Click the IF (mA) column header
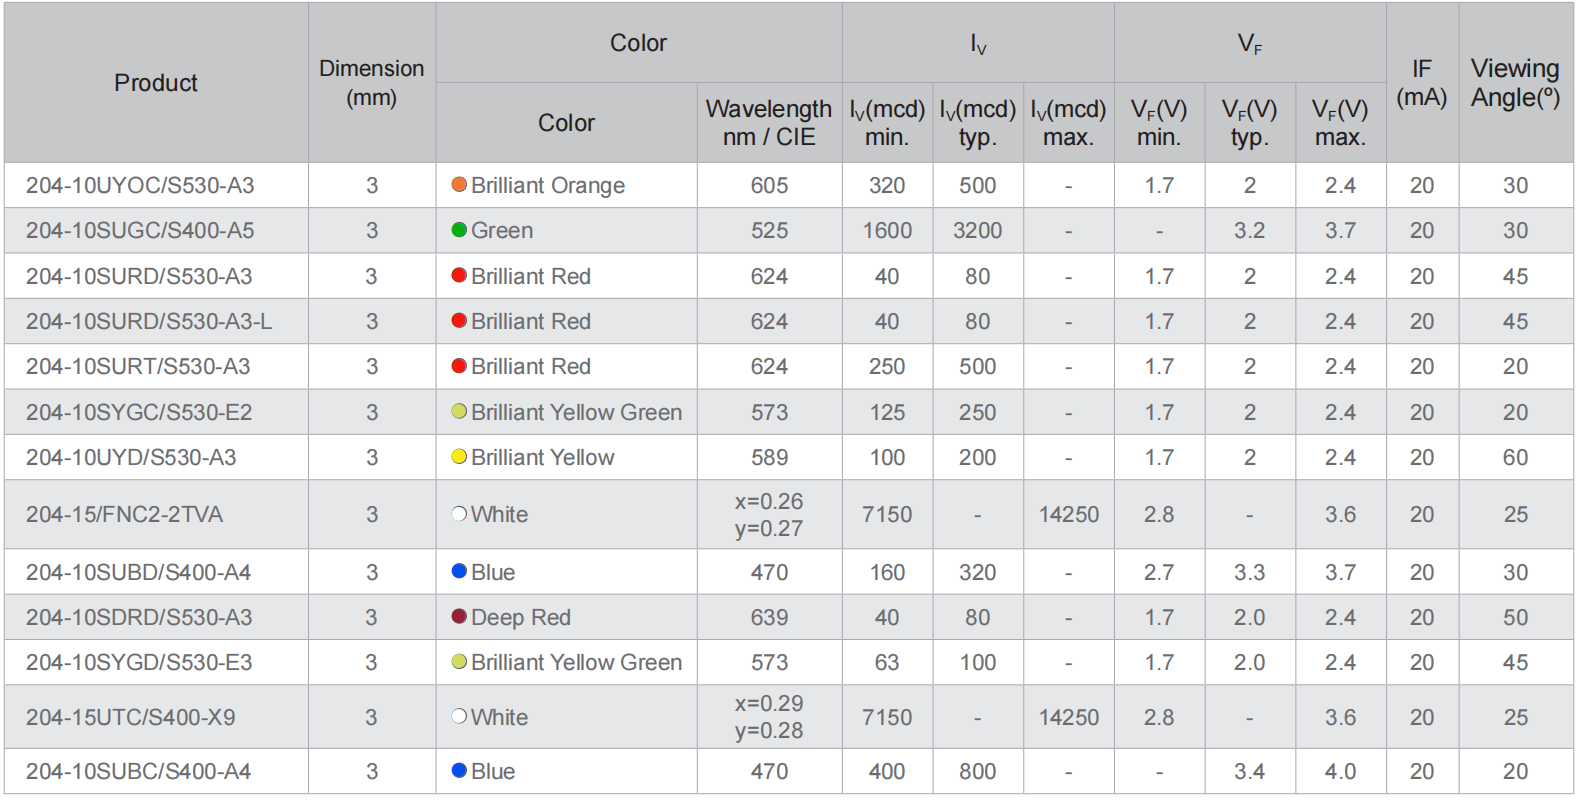 [1421, 83]
